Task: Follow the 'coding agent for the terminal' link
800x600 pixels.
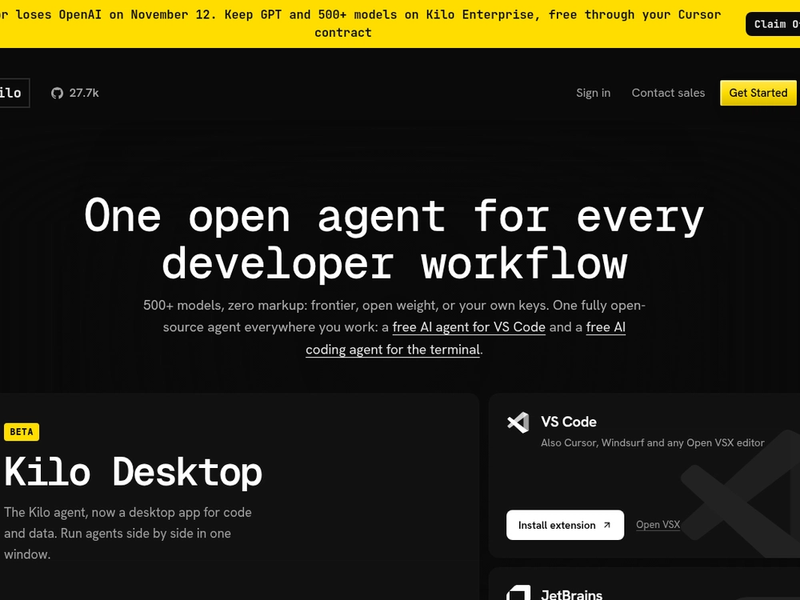Action: click(x=393, y=349)
